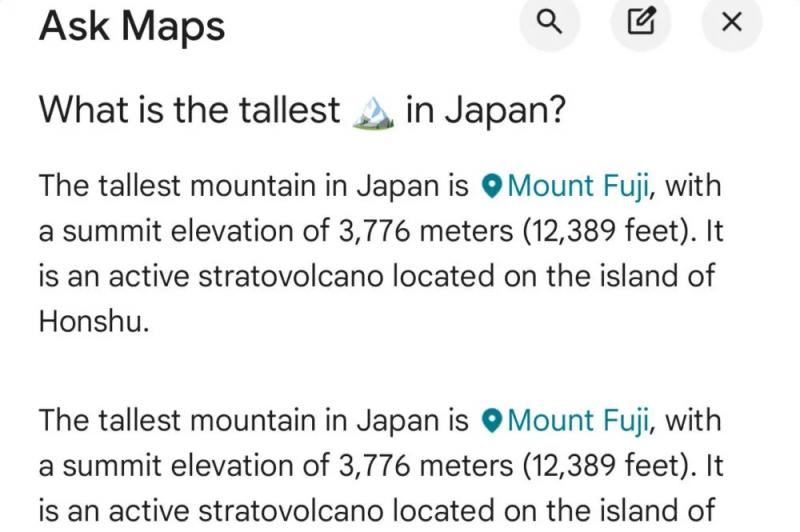Click the pin icon in second answer
This screenshot has height=532, width=800.
click(x=491, y=421)
